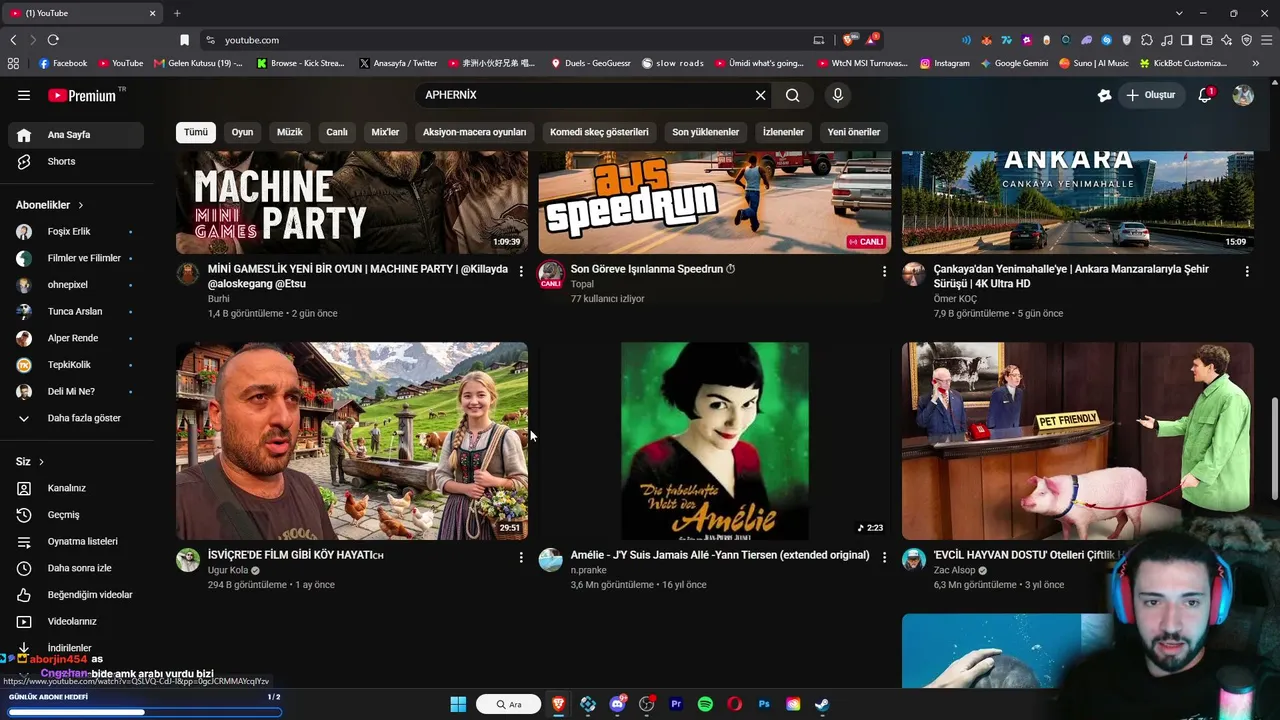Bookmark this page in the address bar
Image resolution: width=1280 pixels, height=720 pixels.
pyautogui.click(x=184, y=40)
